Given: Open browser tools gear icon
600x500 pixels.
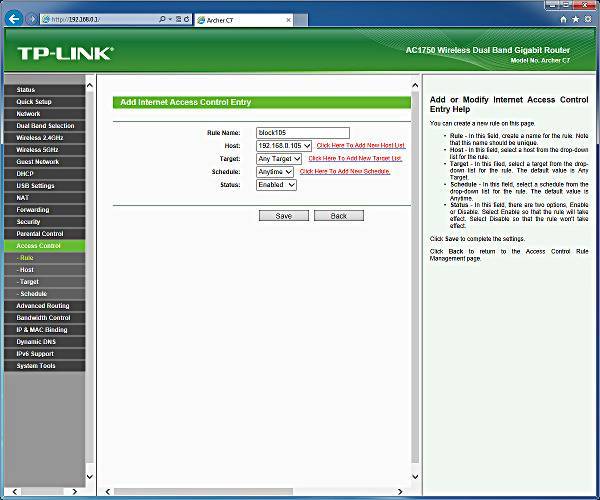Looking at the screenshot, I should [x=588, y=19].
